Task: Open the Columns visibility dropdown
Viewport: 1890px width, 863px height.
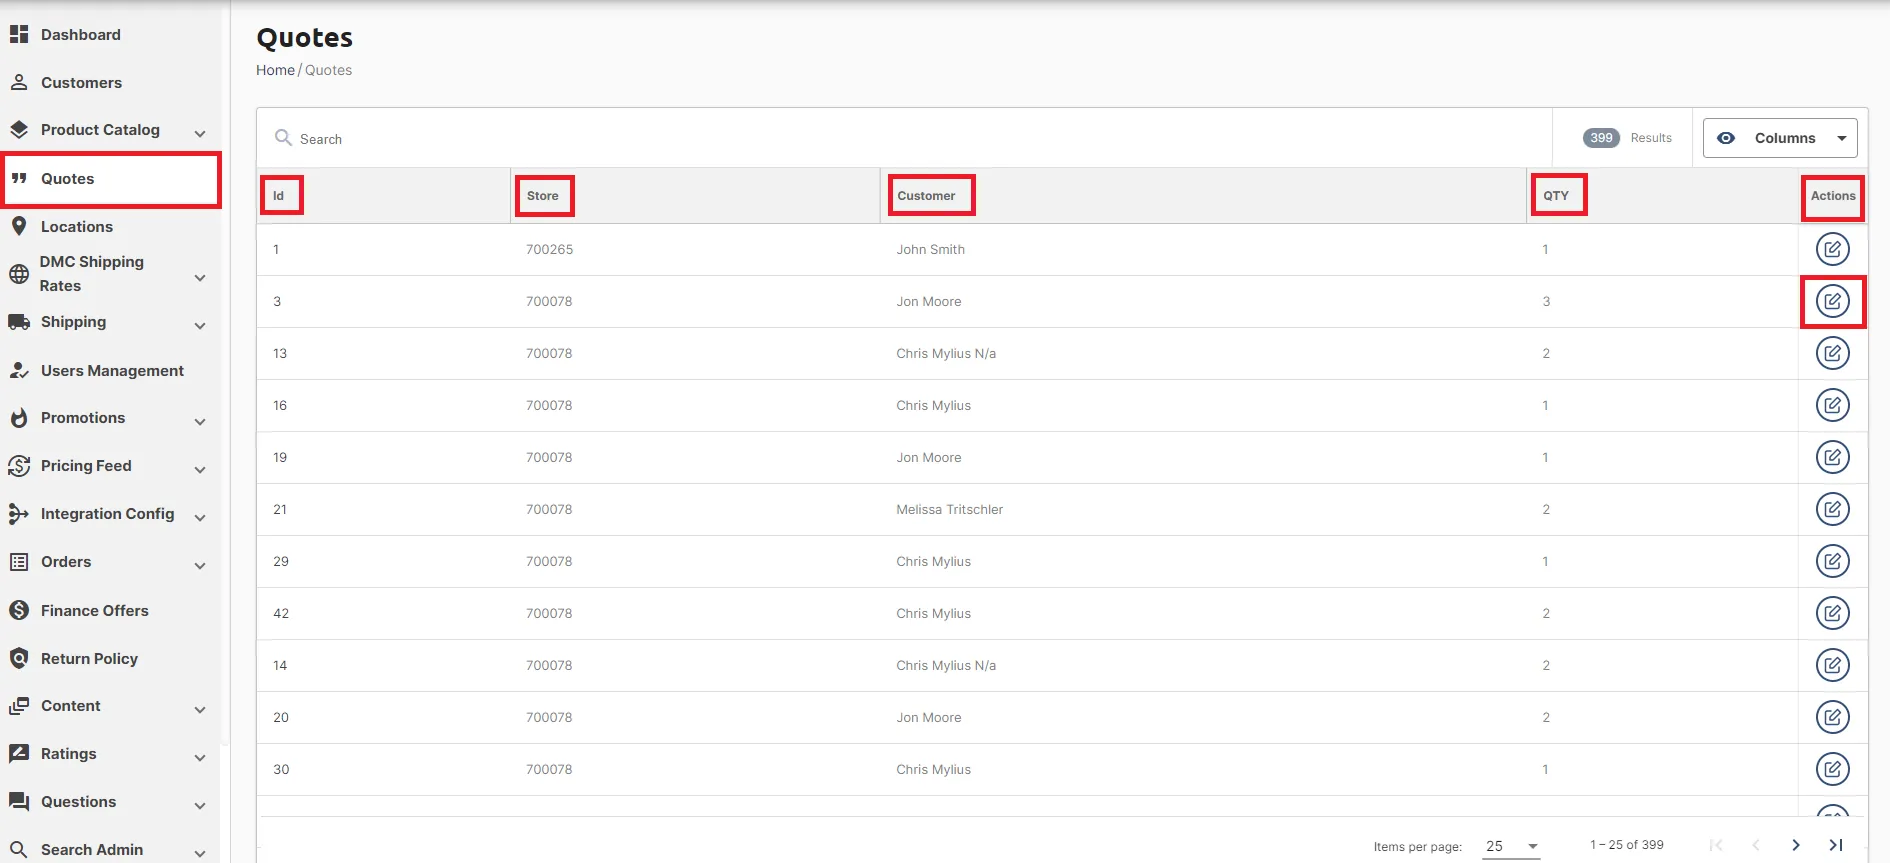Action: [x=1780, y=138]
